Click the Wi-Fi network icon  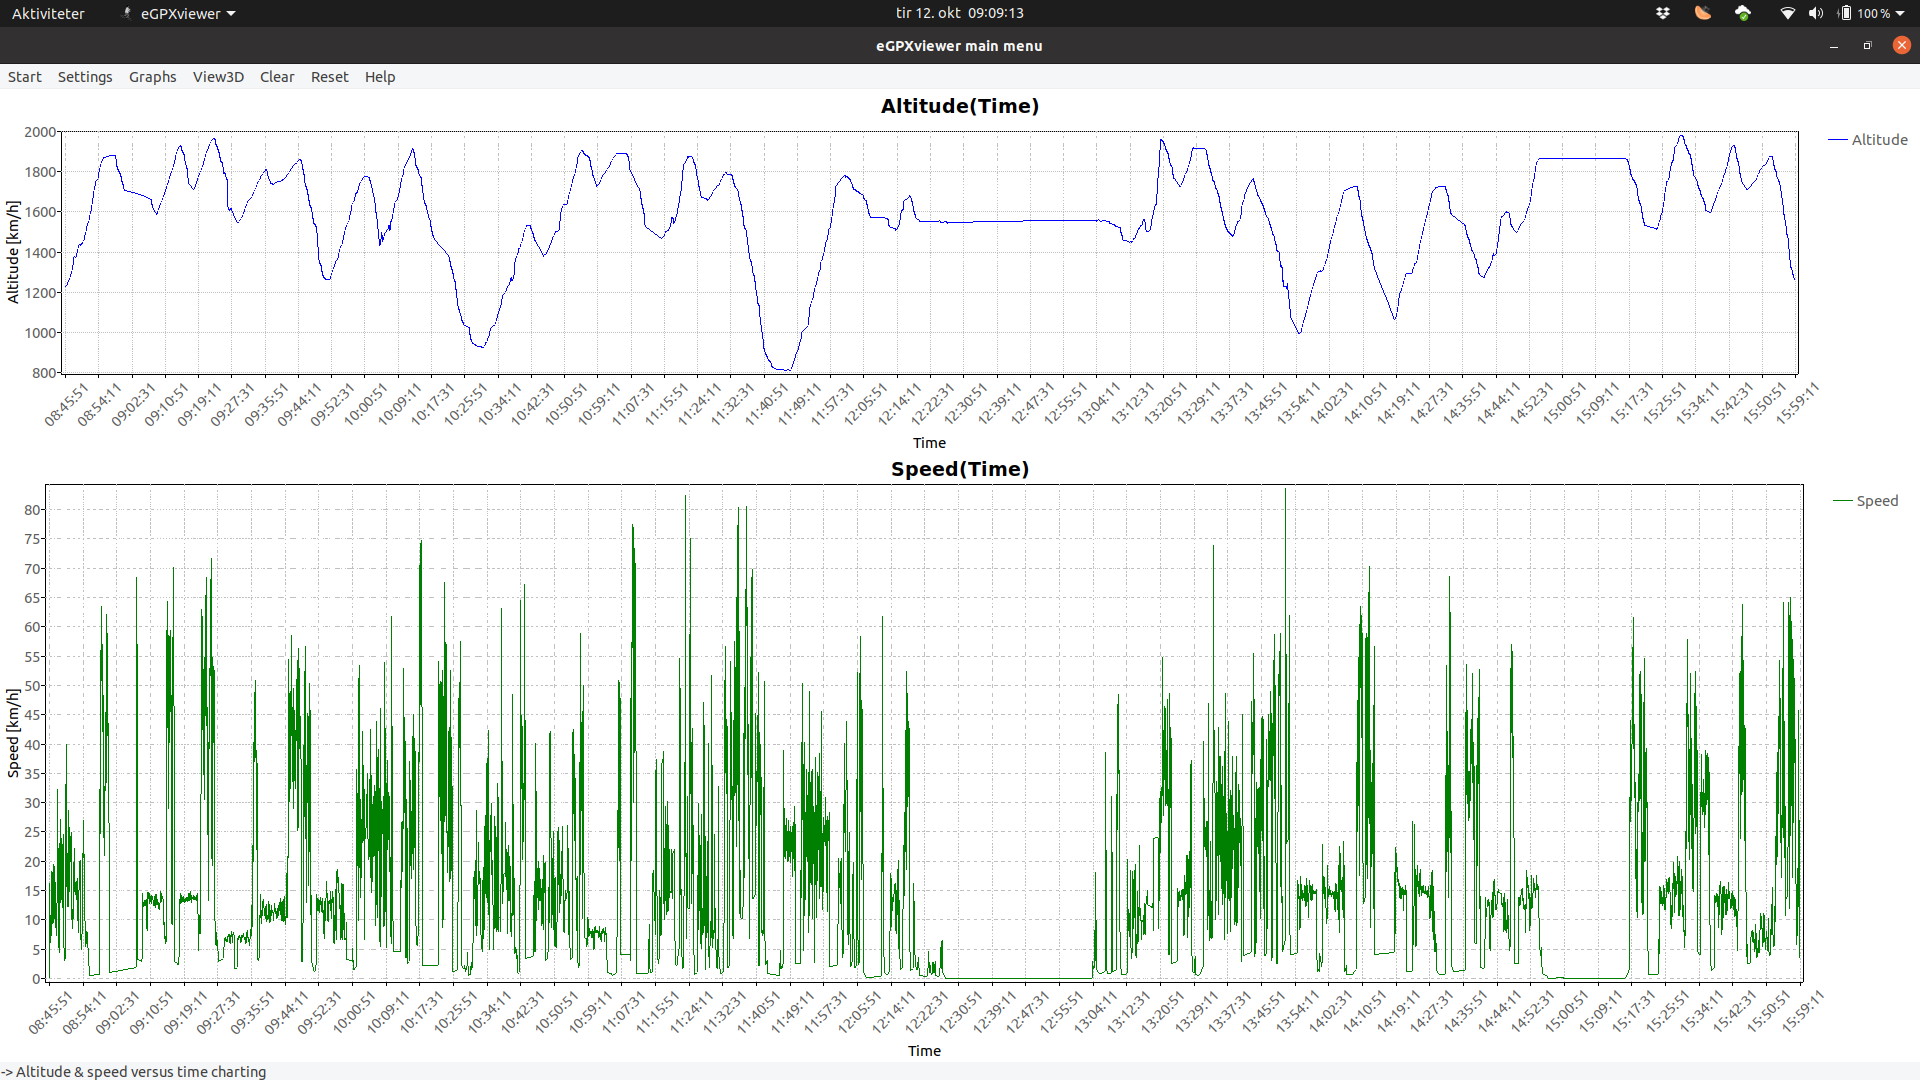tap(1788, 13)
